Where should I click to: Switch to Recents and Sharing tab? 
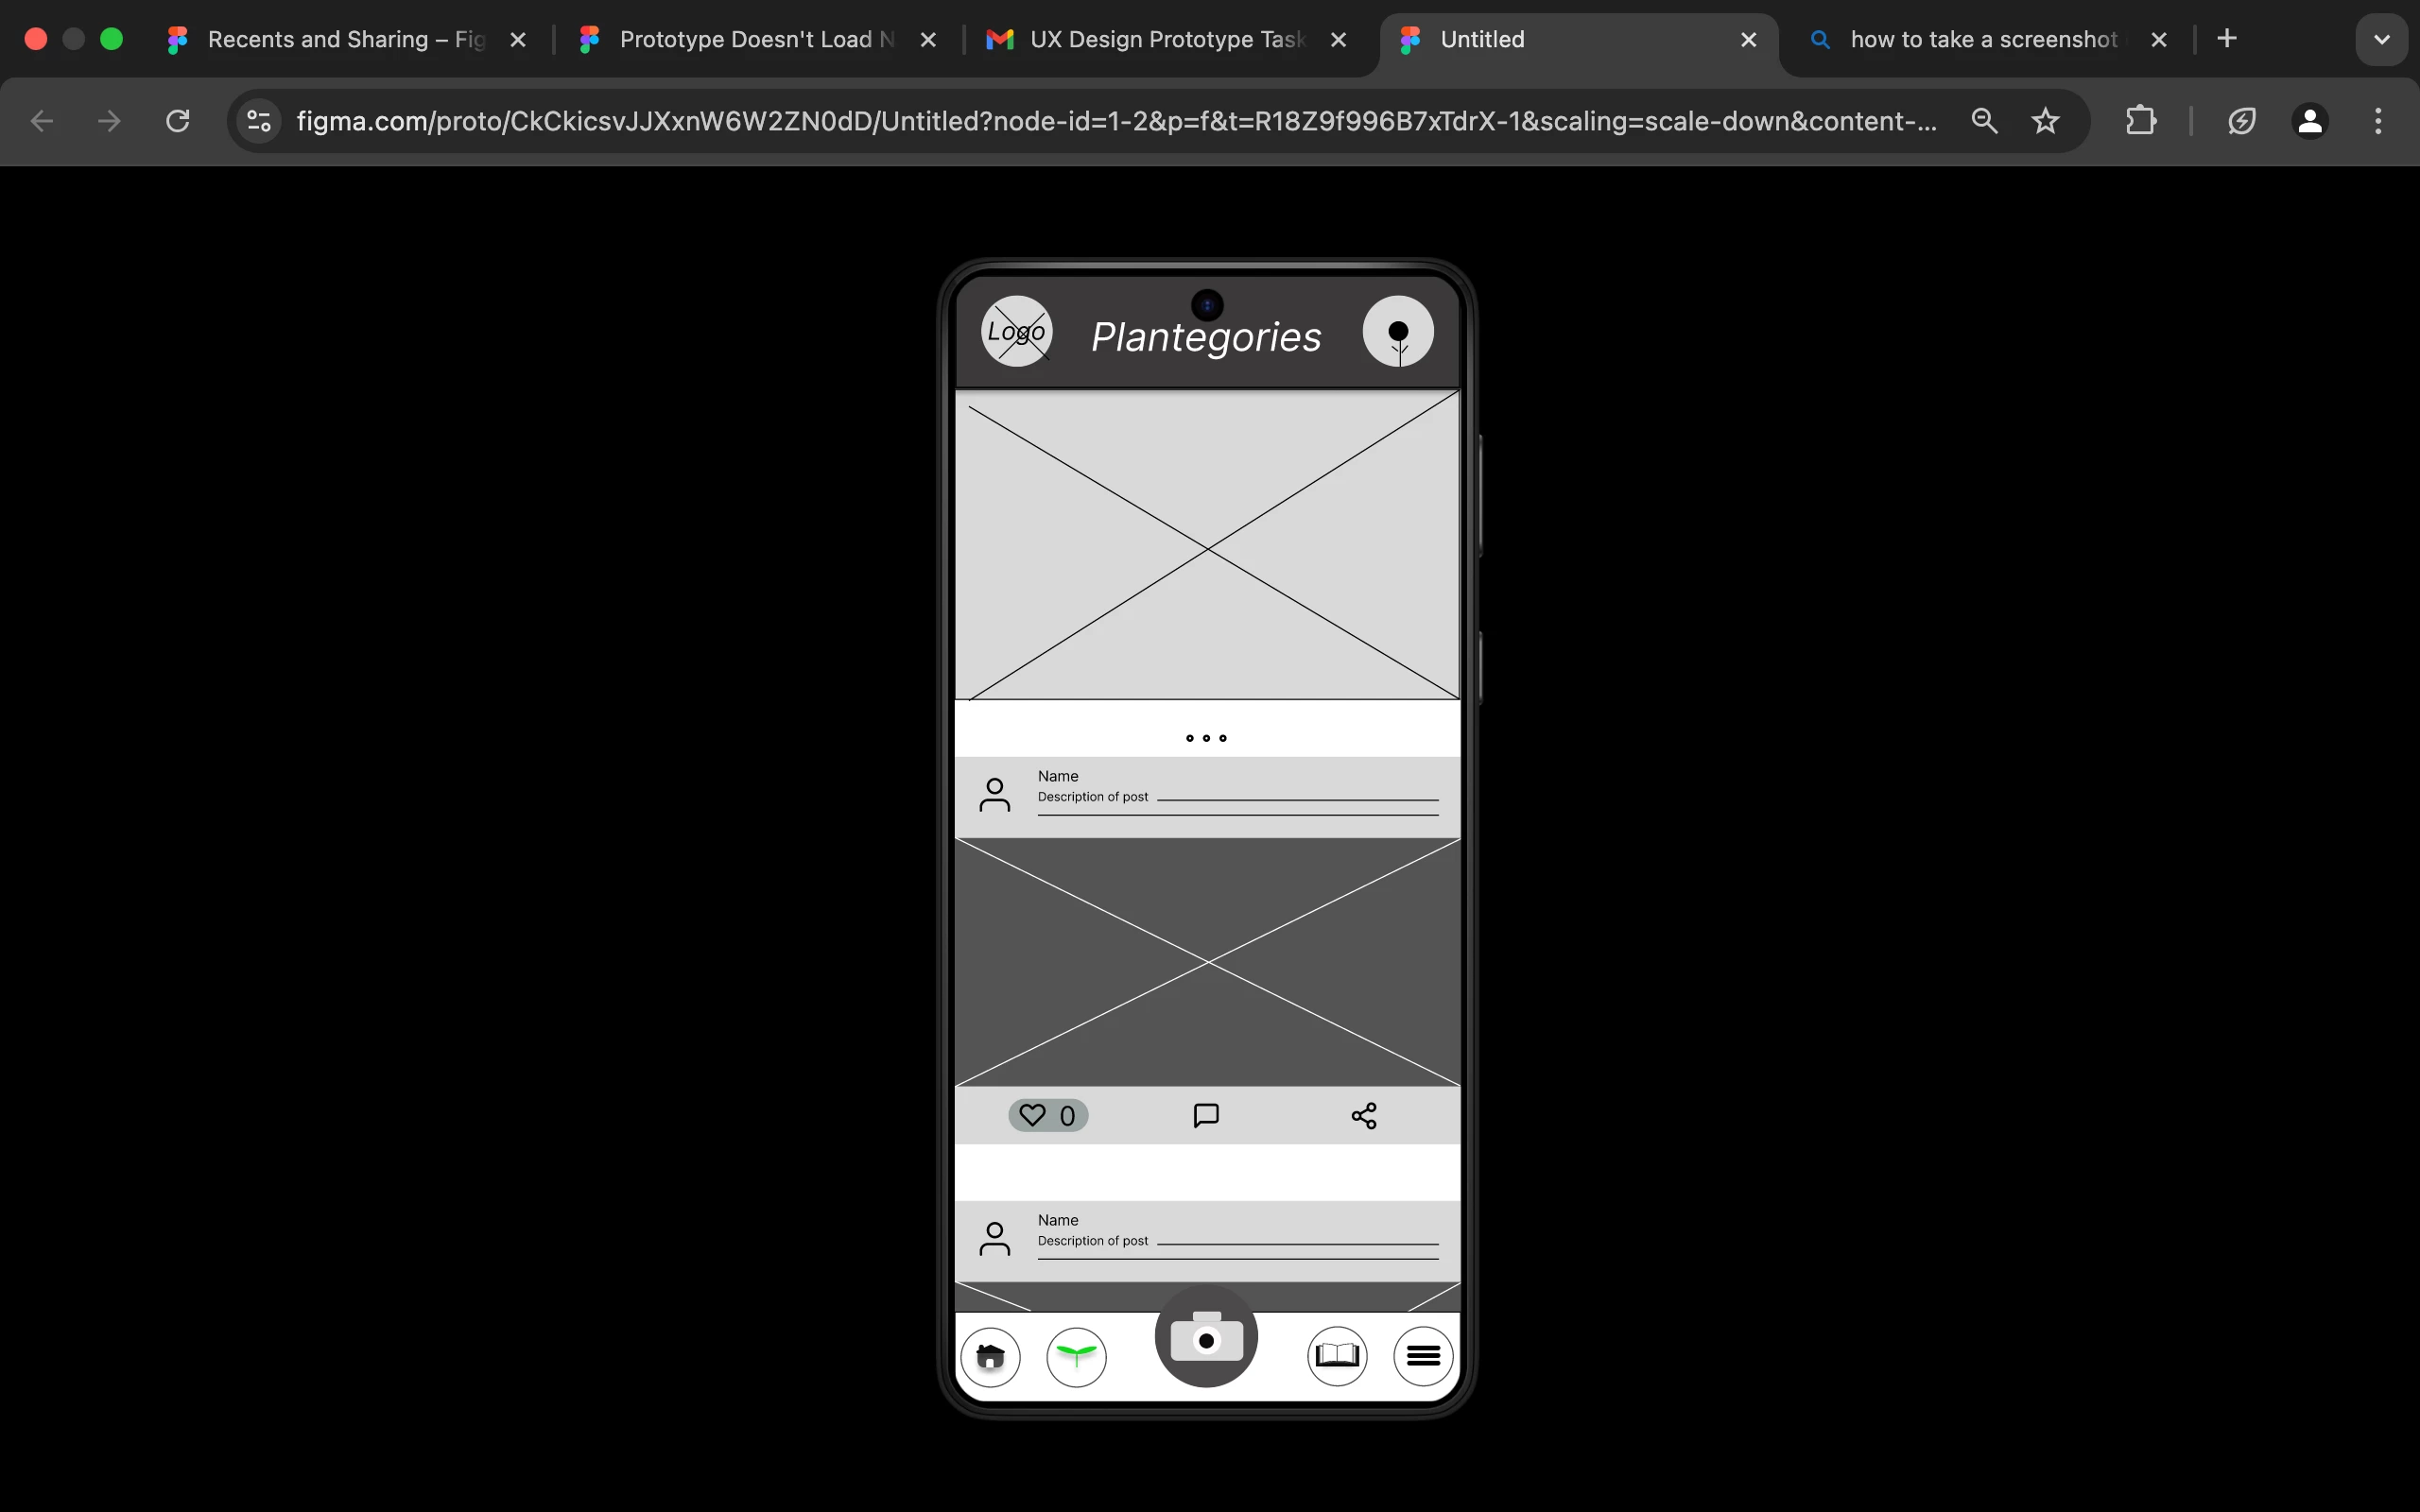[x=345, y=39]
